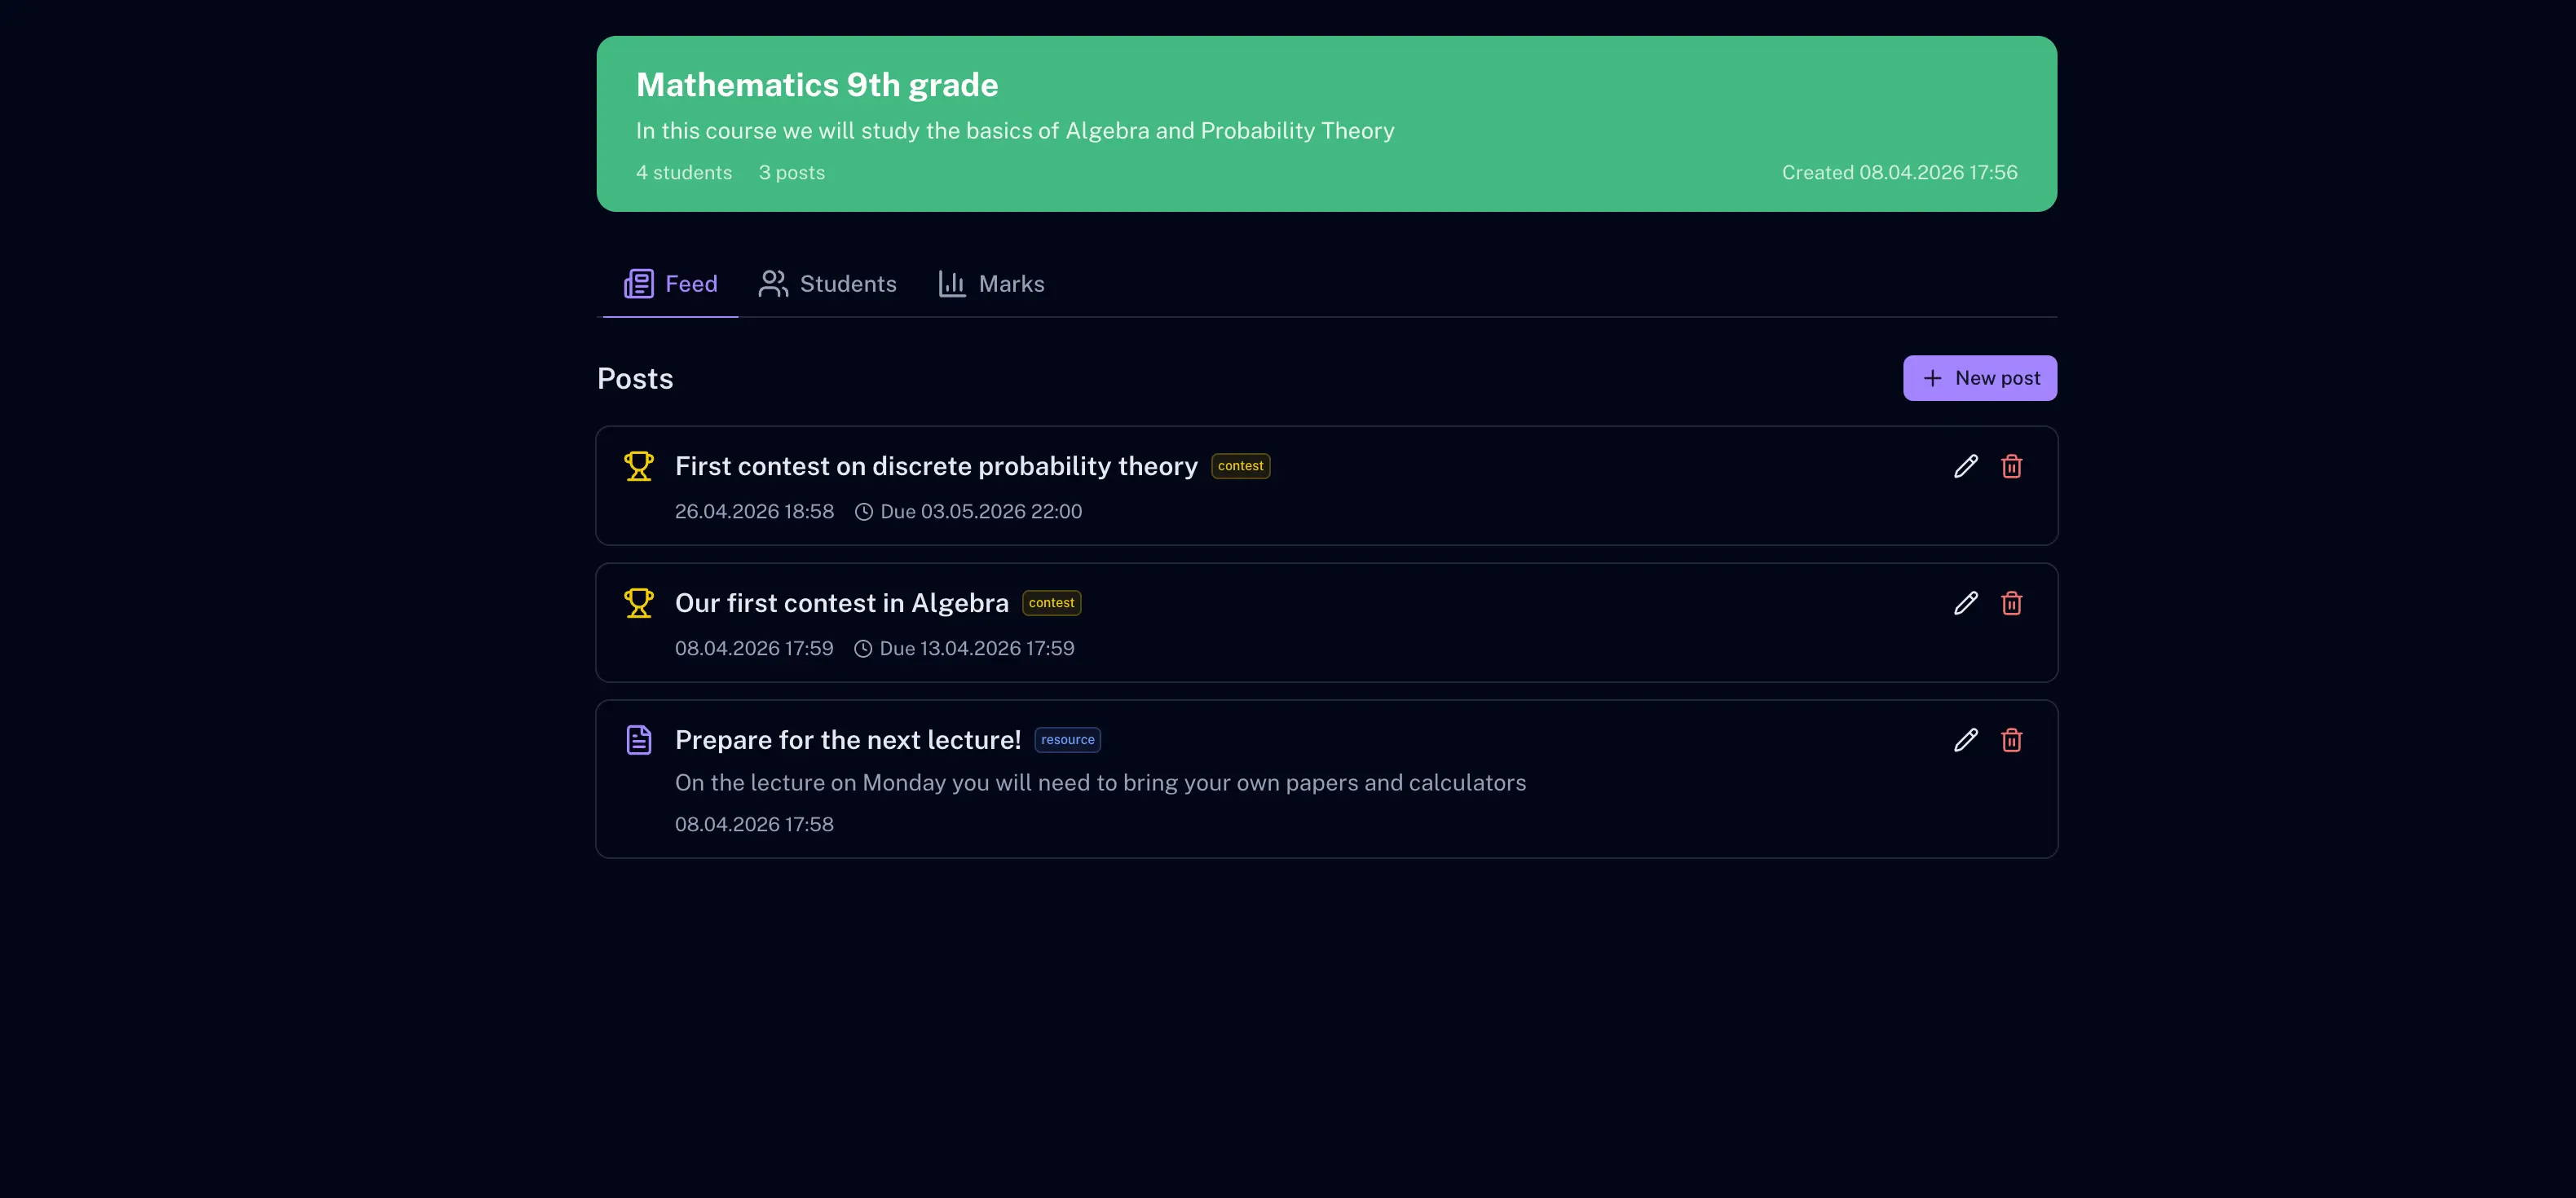Viewport: 2576px width, 1198px height.
Task: Click the resource tag on lecture post
Action: point(1067,740)
